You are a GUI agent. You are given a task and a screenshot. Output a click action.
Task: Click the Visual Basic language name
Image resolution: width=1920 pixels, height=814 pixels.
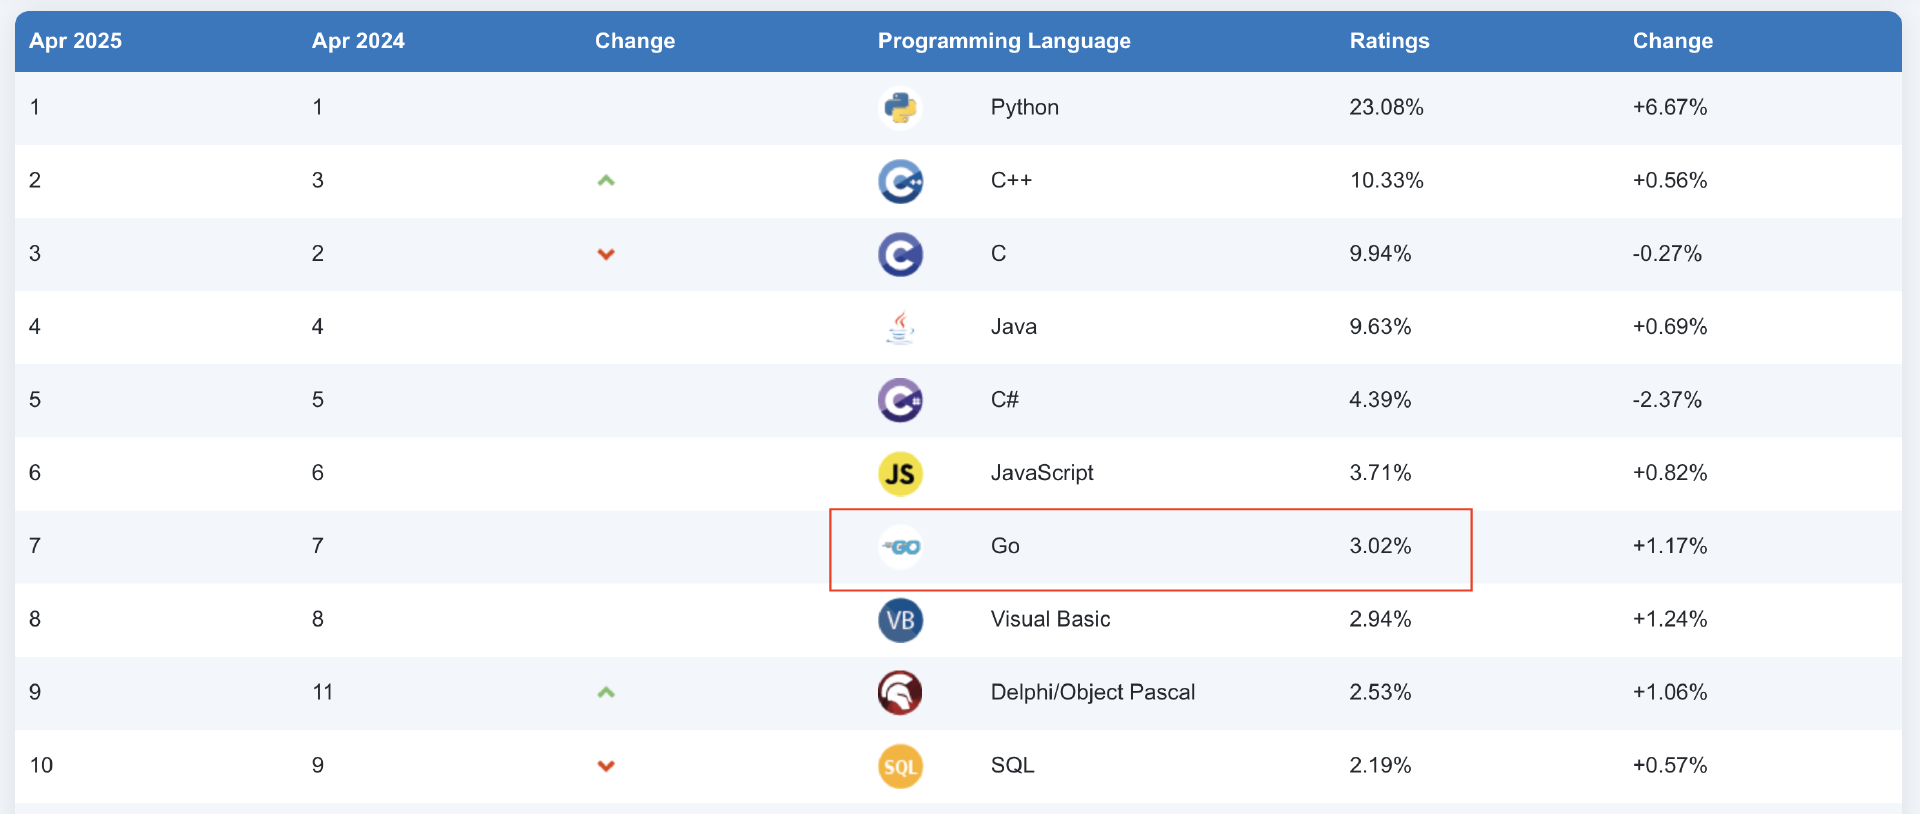(1050, 619)
